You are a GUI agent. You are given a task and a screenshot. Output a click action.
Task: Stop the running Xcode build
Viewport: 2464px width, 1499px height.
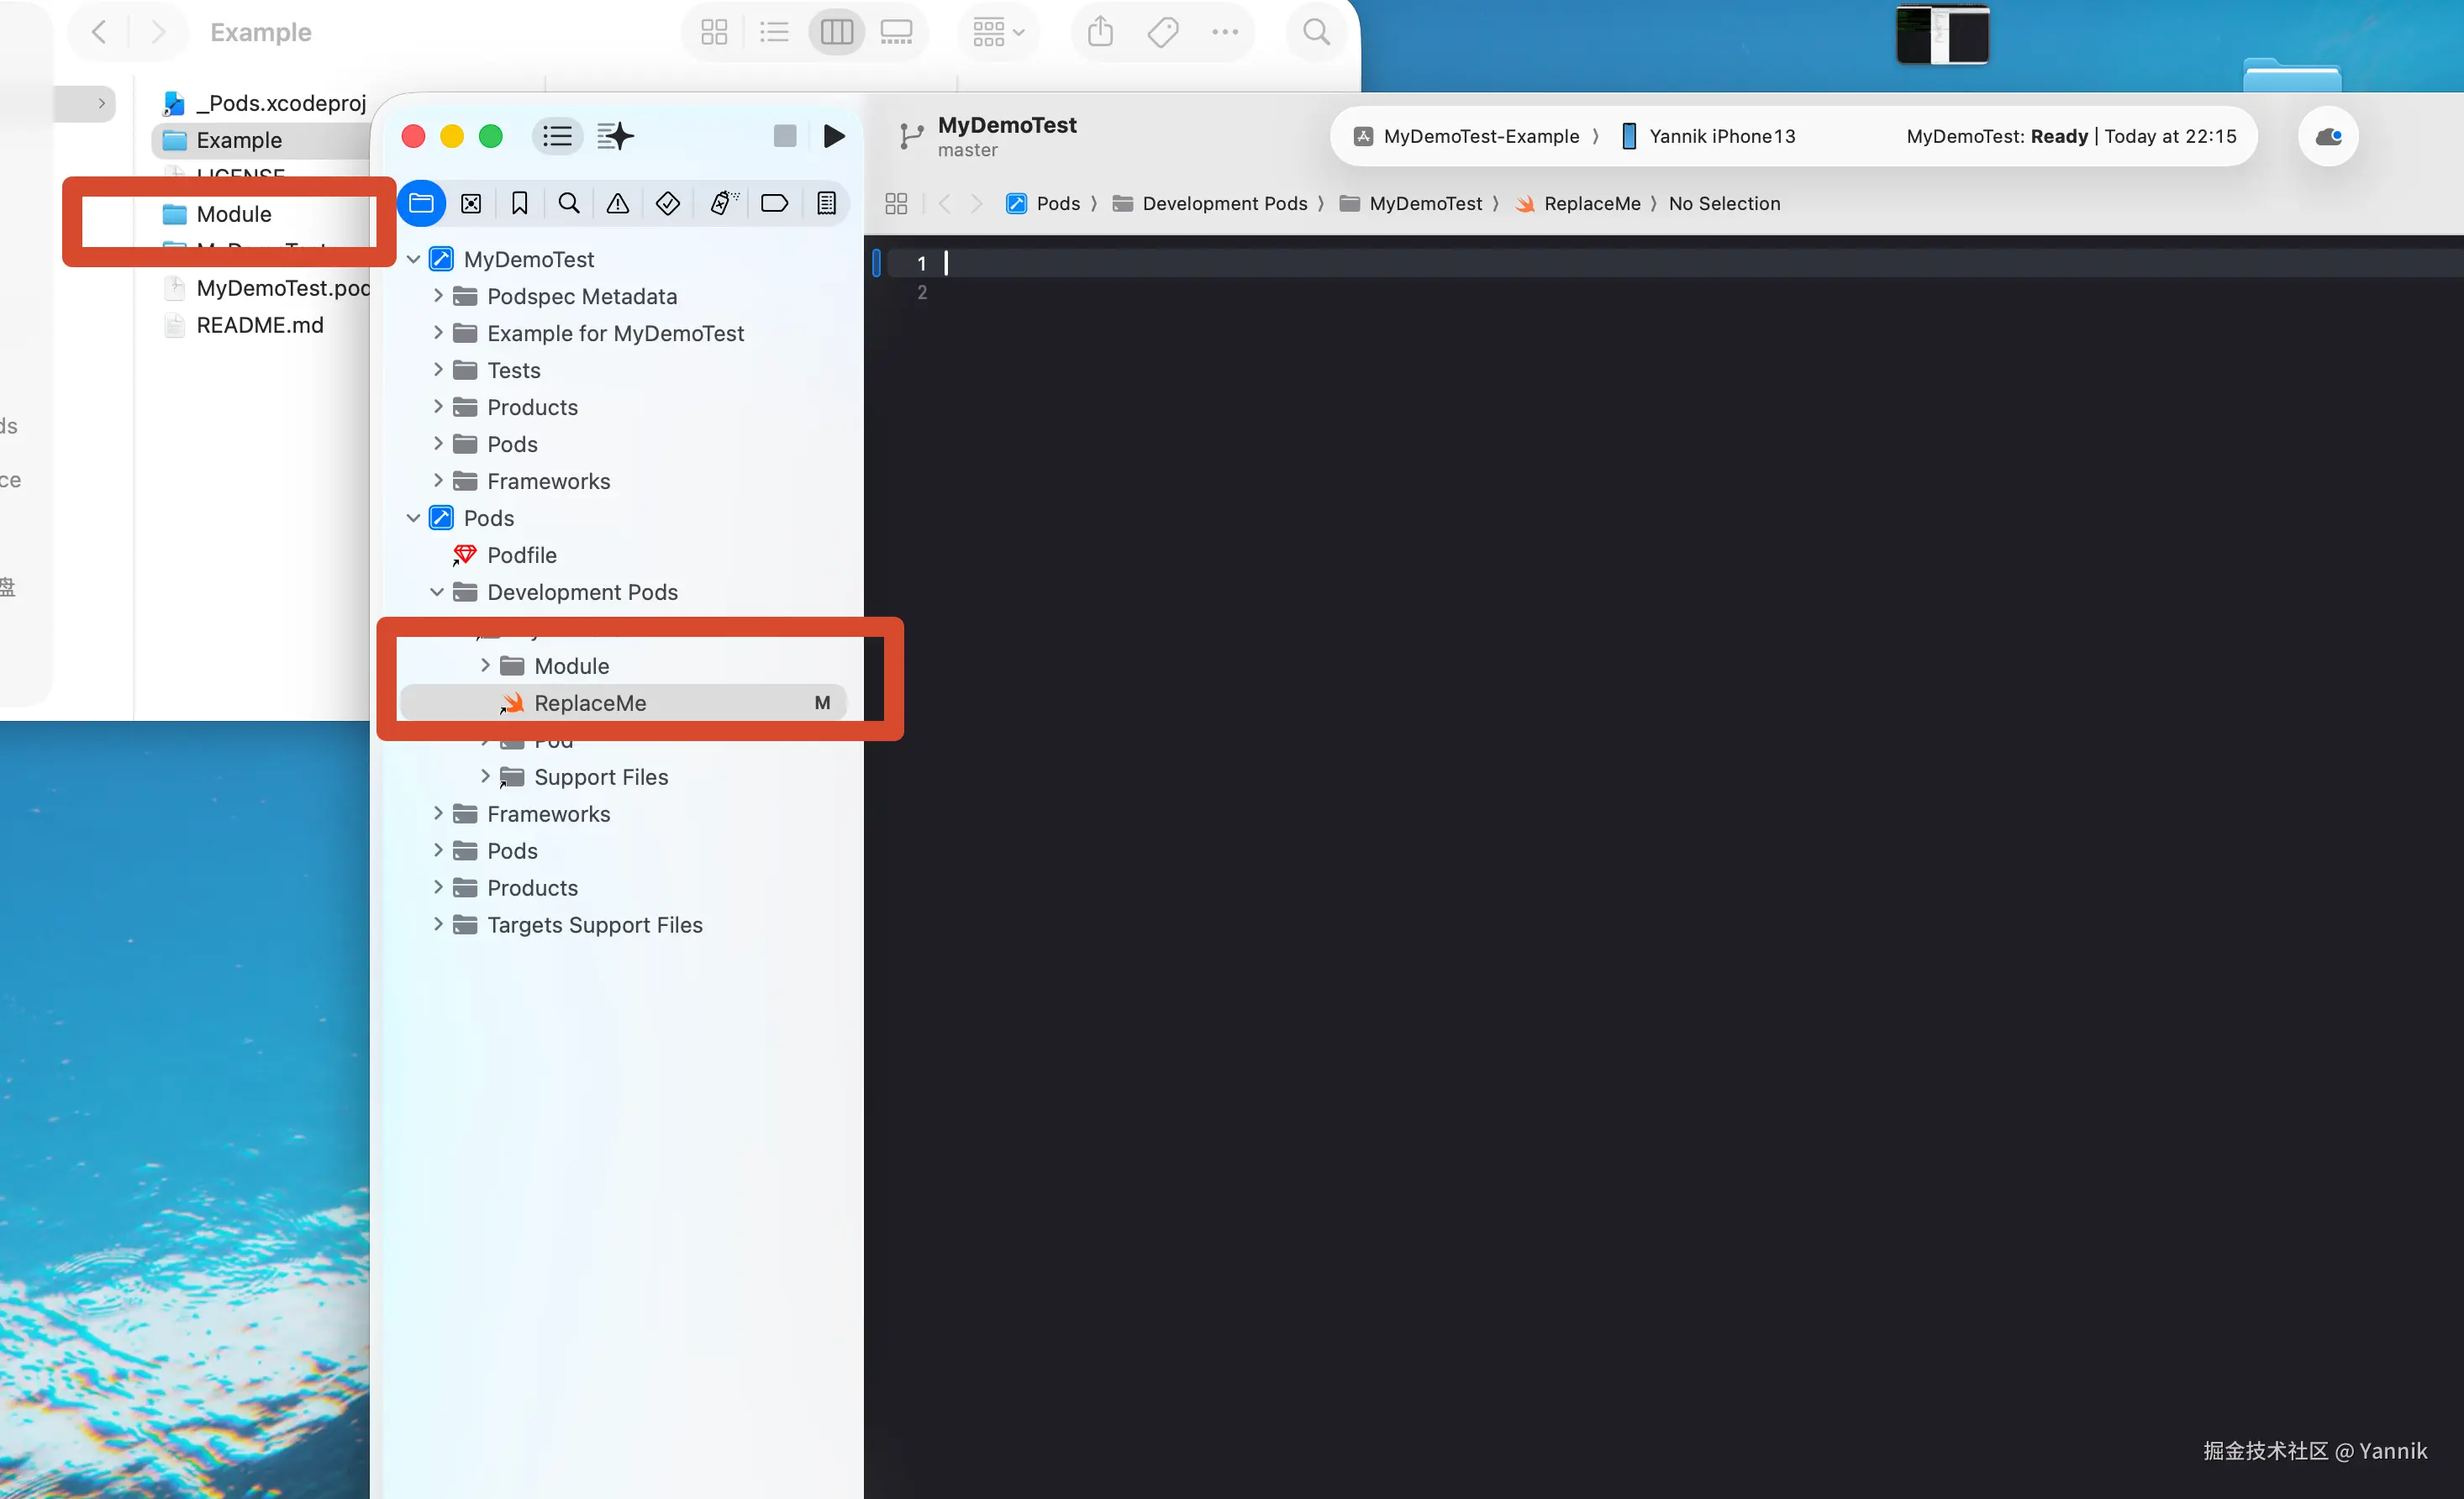[x=785, y=136]
